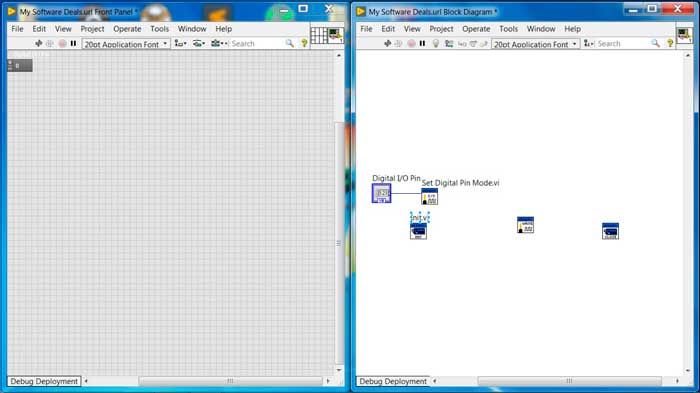700x393 pixels.
Task: Open Distribute Objects menu in Front Panel
Action: [x=199, y=43]
